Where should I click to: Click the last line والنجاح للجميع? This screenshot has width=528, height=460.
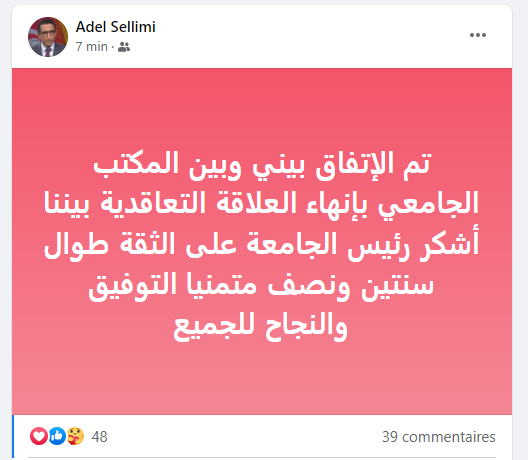click(260, 326)
